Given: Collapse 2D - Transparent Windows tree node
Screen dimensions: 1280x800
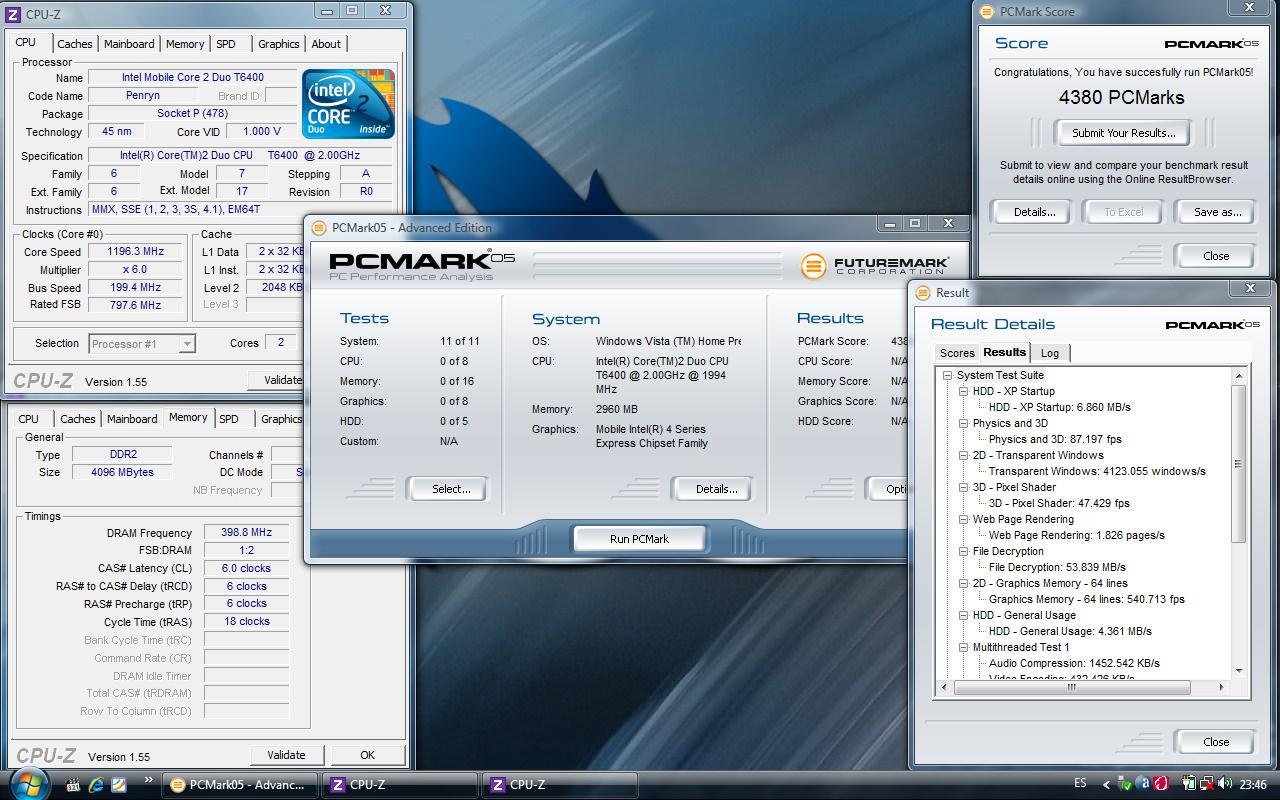Looking at the screenshot, I should 963,455.
